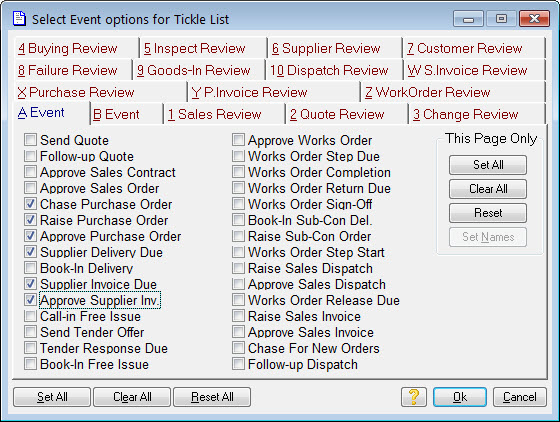
Task: Check Approve Works Order
Action: click(238, 140)
